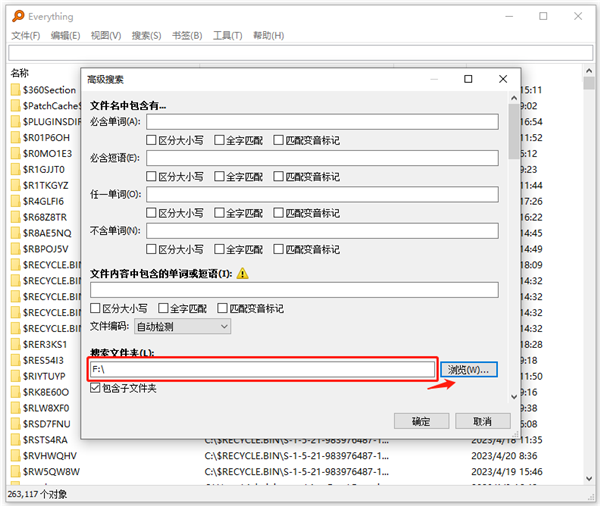Open the 文件编码 自动检测 dropdown

(183, 326)
